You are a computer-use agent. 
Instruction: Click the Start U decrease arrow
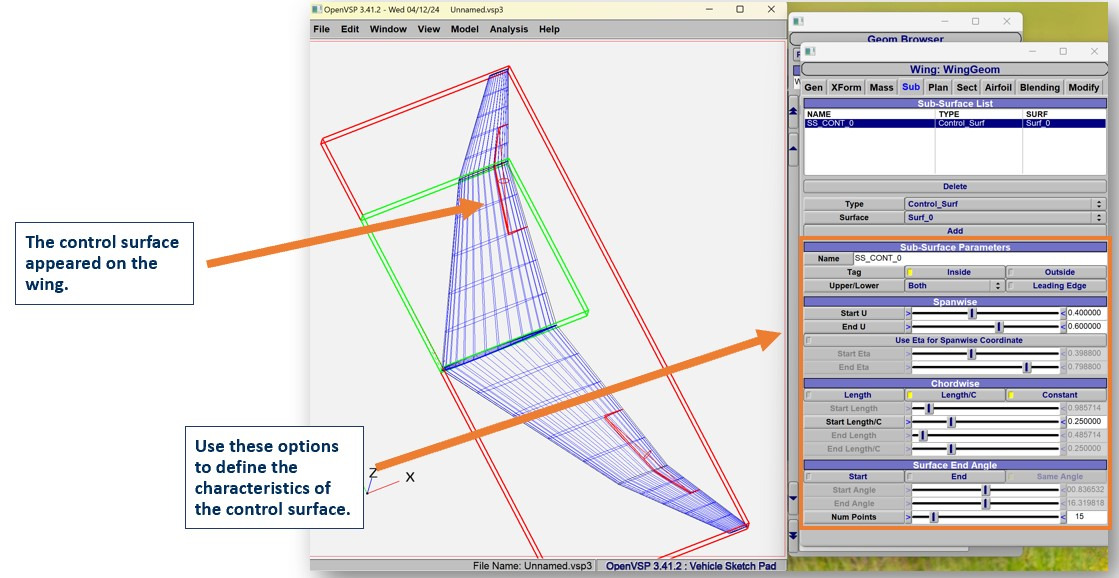click(x=908, y=313)
